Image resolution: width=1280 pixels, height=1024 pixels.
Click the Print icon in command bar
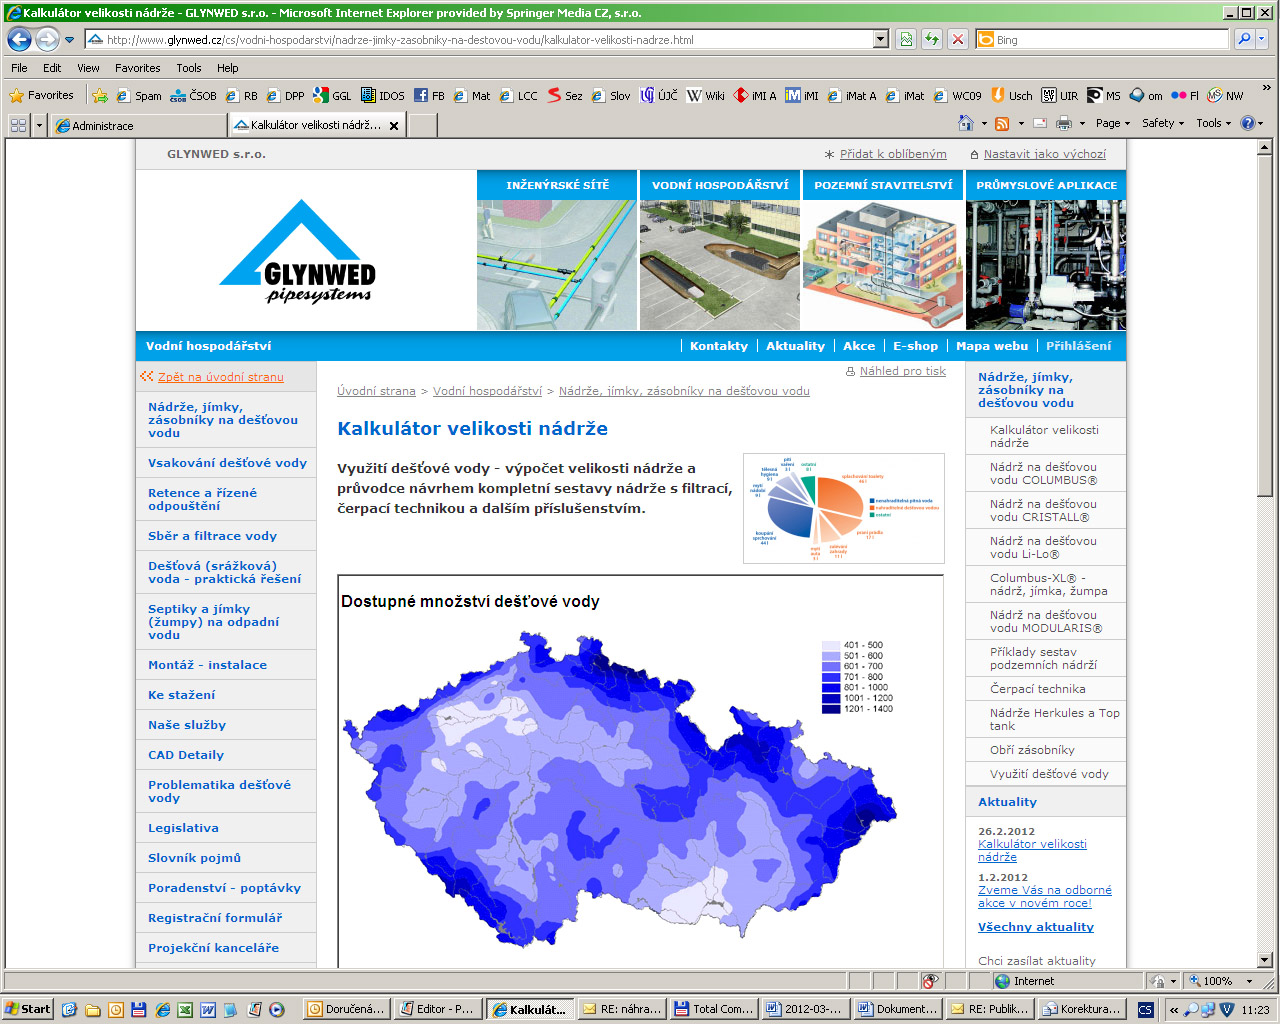point(1063,123)
